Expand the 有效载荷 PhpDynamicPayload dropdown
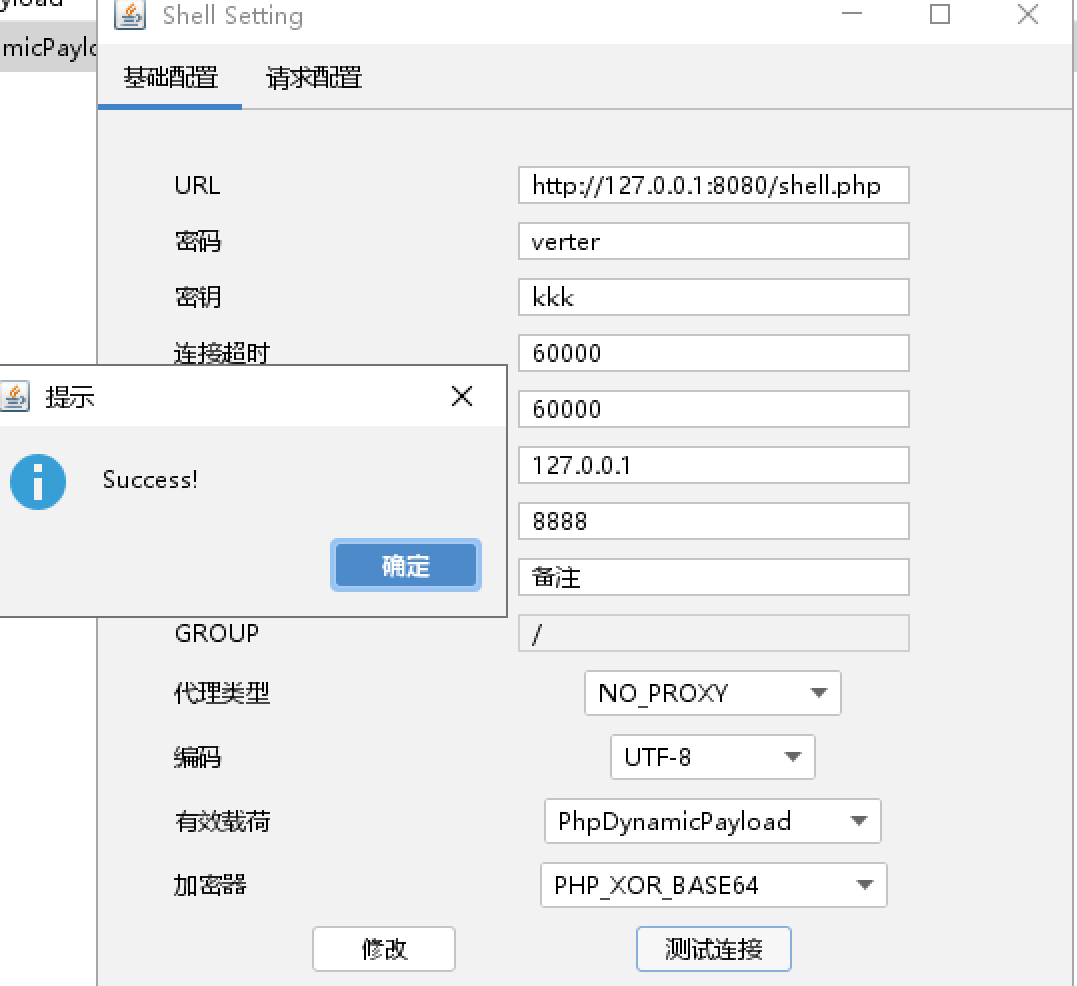 pyautogui.click(x=712, y=821)
